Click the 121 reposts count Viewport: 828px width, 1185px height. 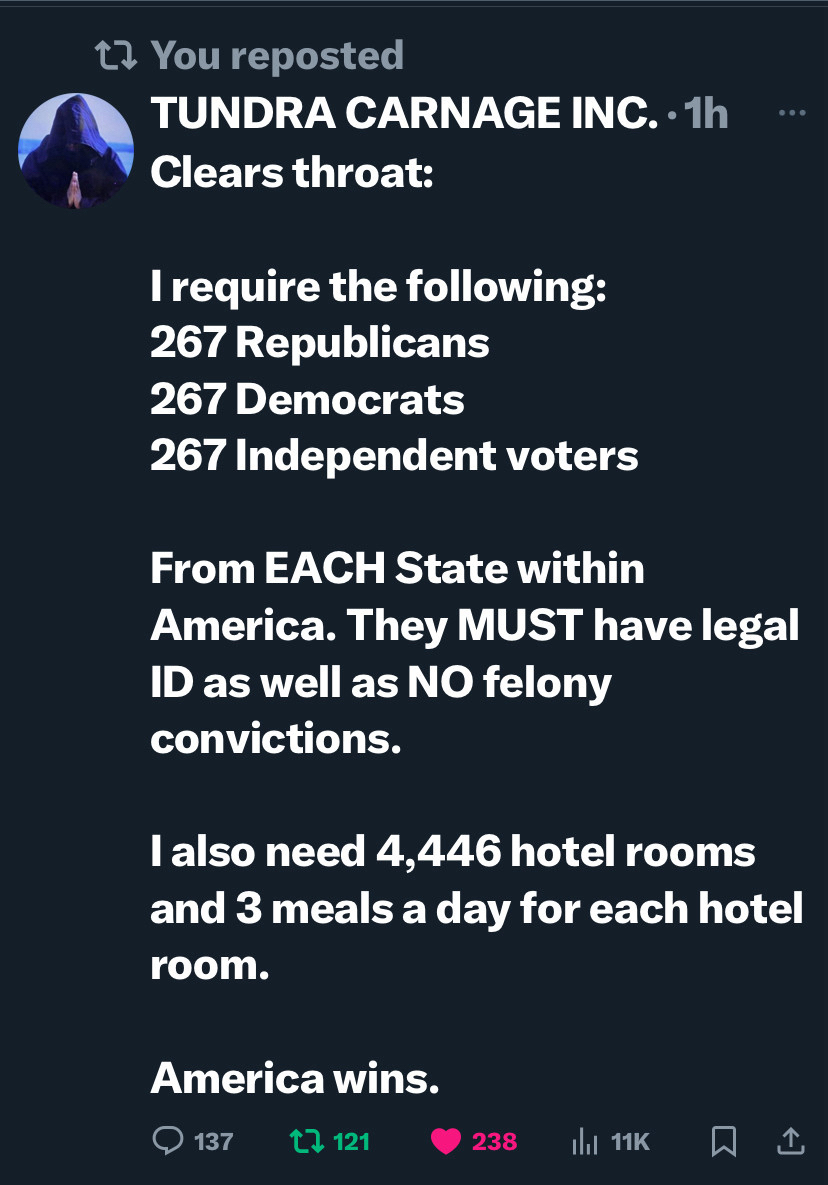(x=350, y=1141)
